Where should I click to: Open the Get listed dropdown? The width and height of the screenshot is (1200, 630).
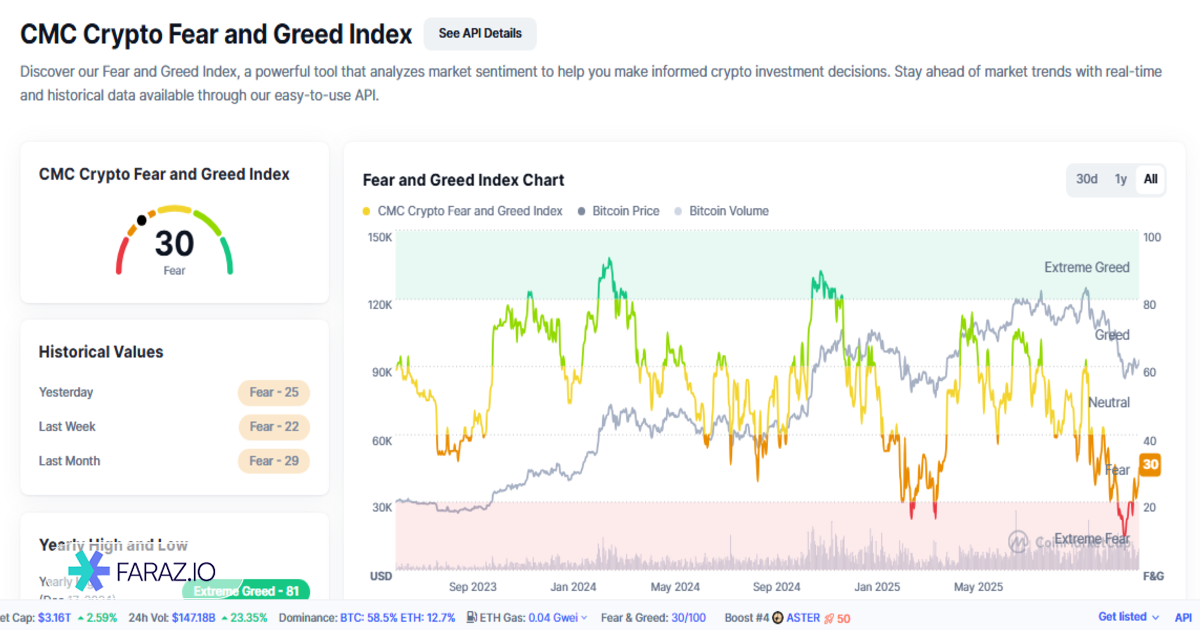[x=1129, y=617]
